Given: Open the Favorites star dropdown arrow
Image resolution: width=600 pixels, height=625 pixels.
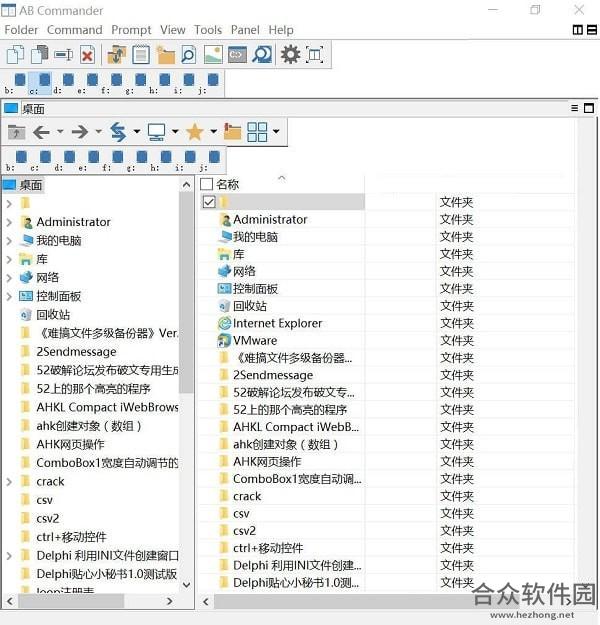Looking at the screenshot, I should click(x=214, y=131).
